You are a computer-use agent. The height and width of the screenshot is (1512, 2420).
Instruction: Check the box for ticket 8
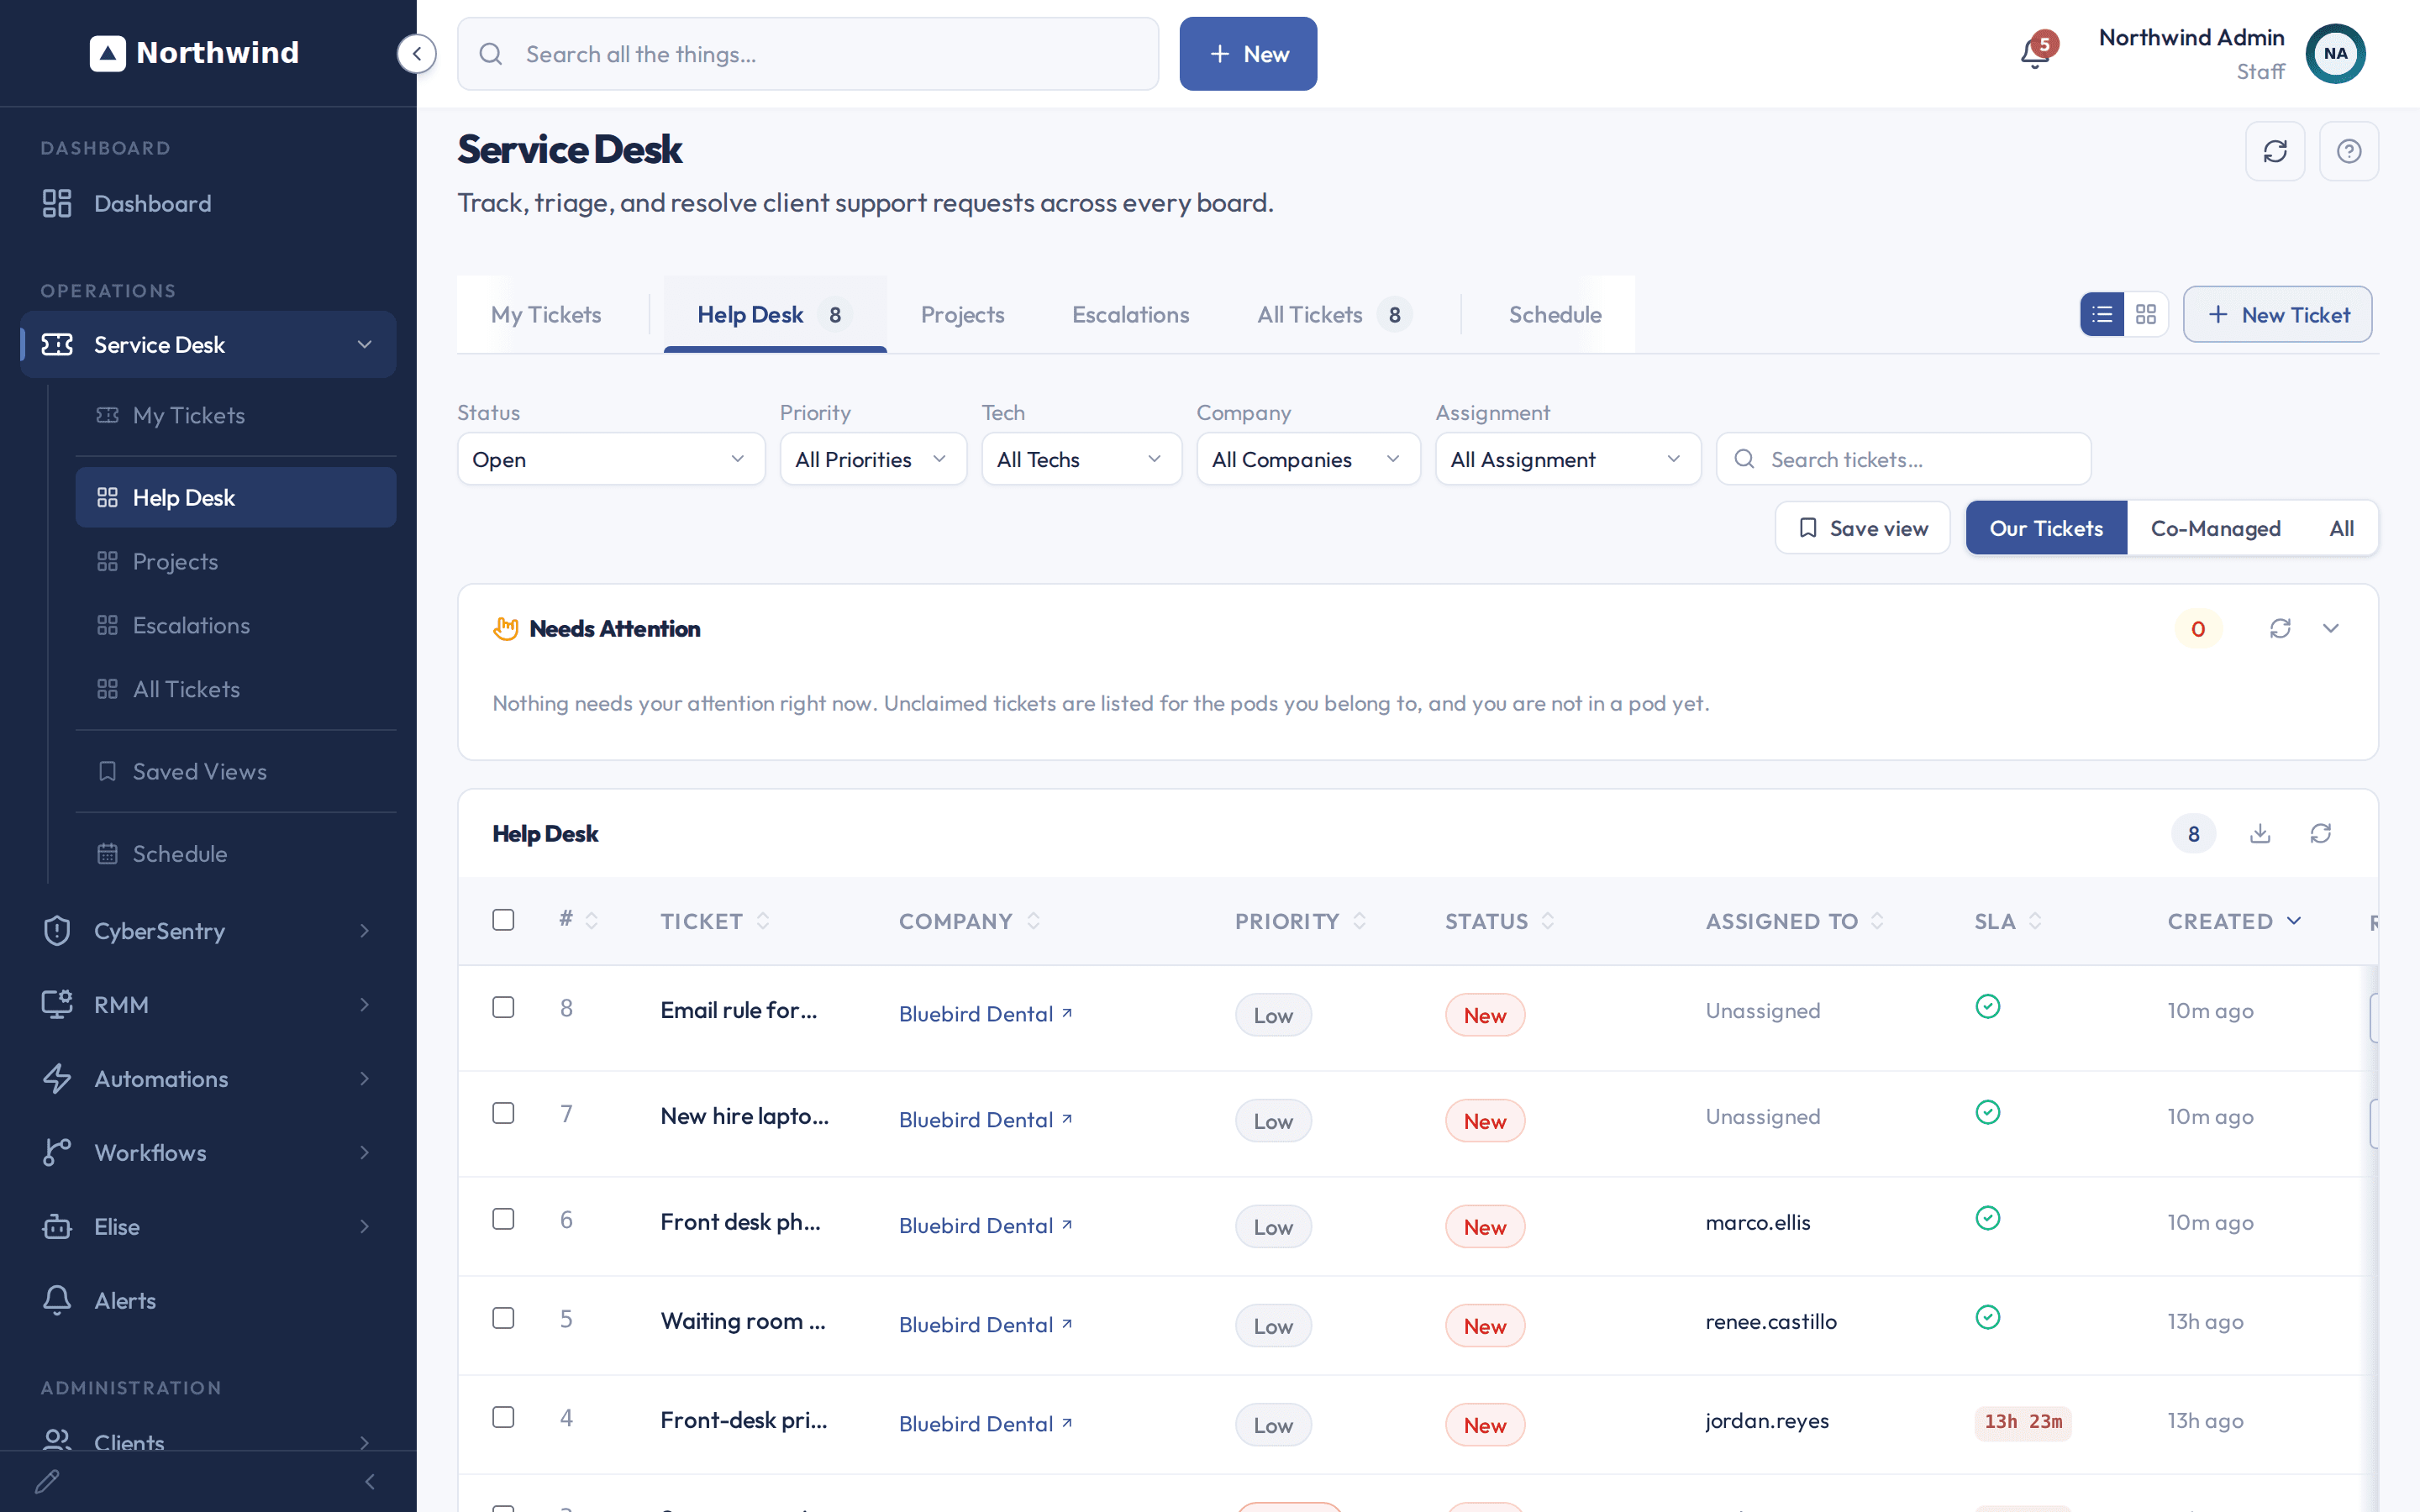tap(503, 1007)
